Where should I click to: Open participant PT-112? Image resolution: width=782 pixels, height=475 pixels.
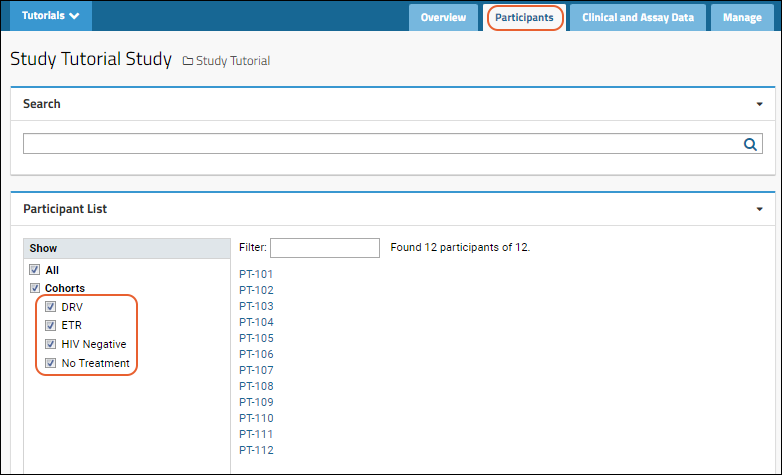256,450
